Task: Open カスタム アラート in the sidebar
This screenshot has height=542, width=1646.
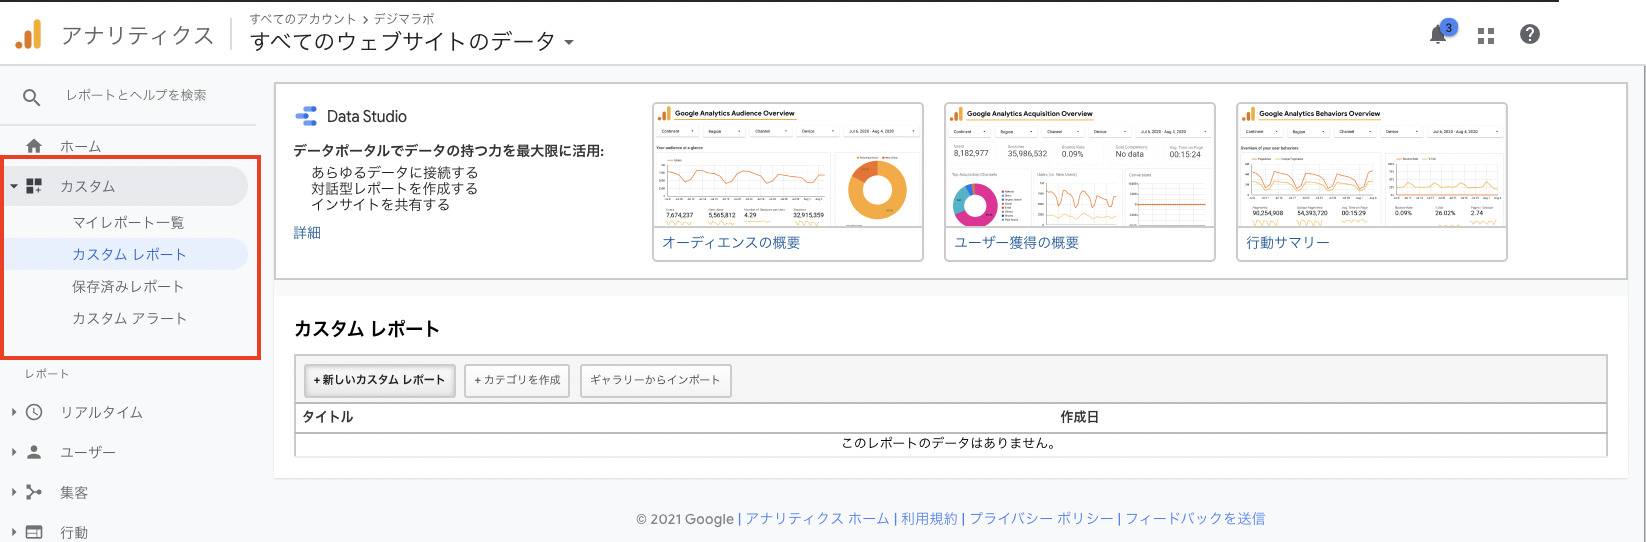Action: (129, 318)
